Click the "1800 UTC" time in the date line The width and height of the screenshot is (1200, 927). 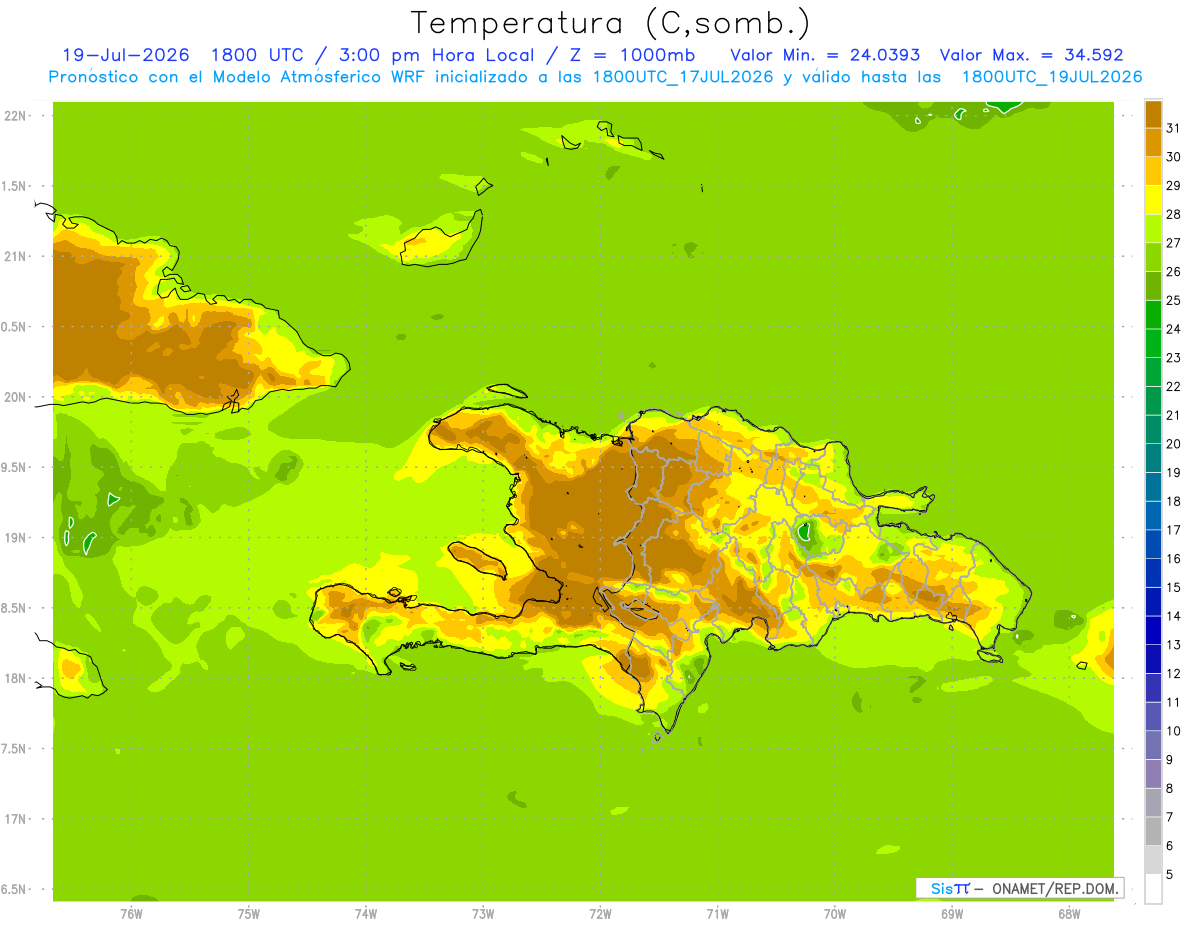(x=257, y=55)
